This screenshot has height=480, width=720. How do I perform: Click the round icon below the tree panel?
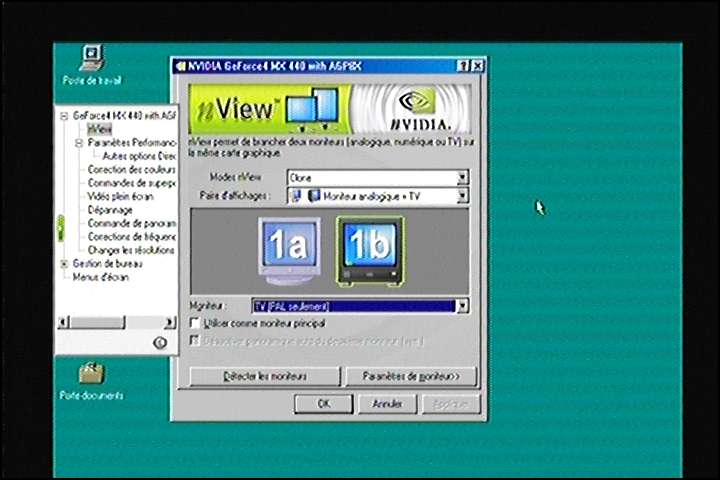pyautogui.click(x=160, y=342)
